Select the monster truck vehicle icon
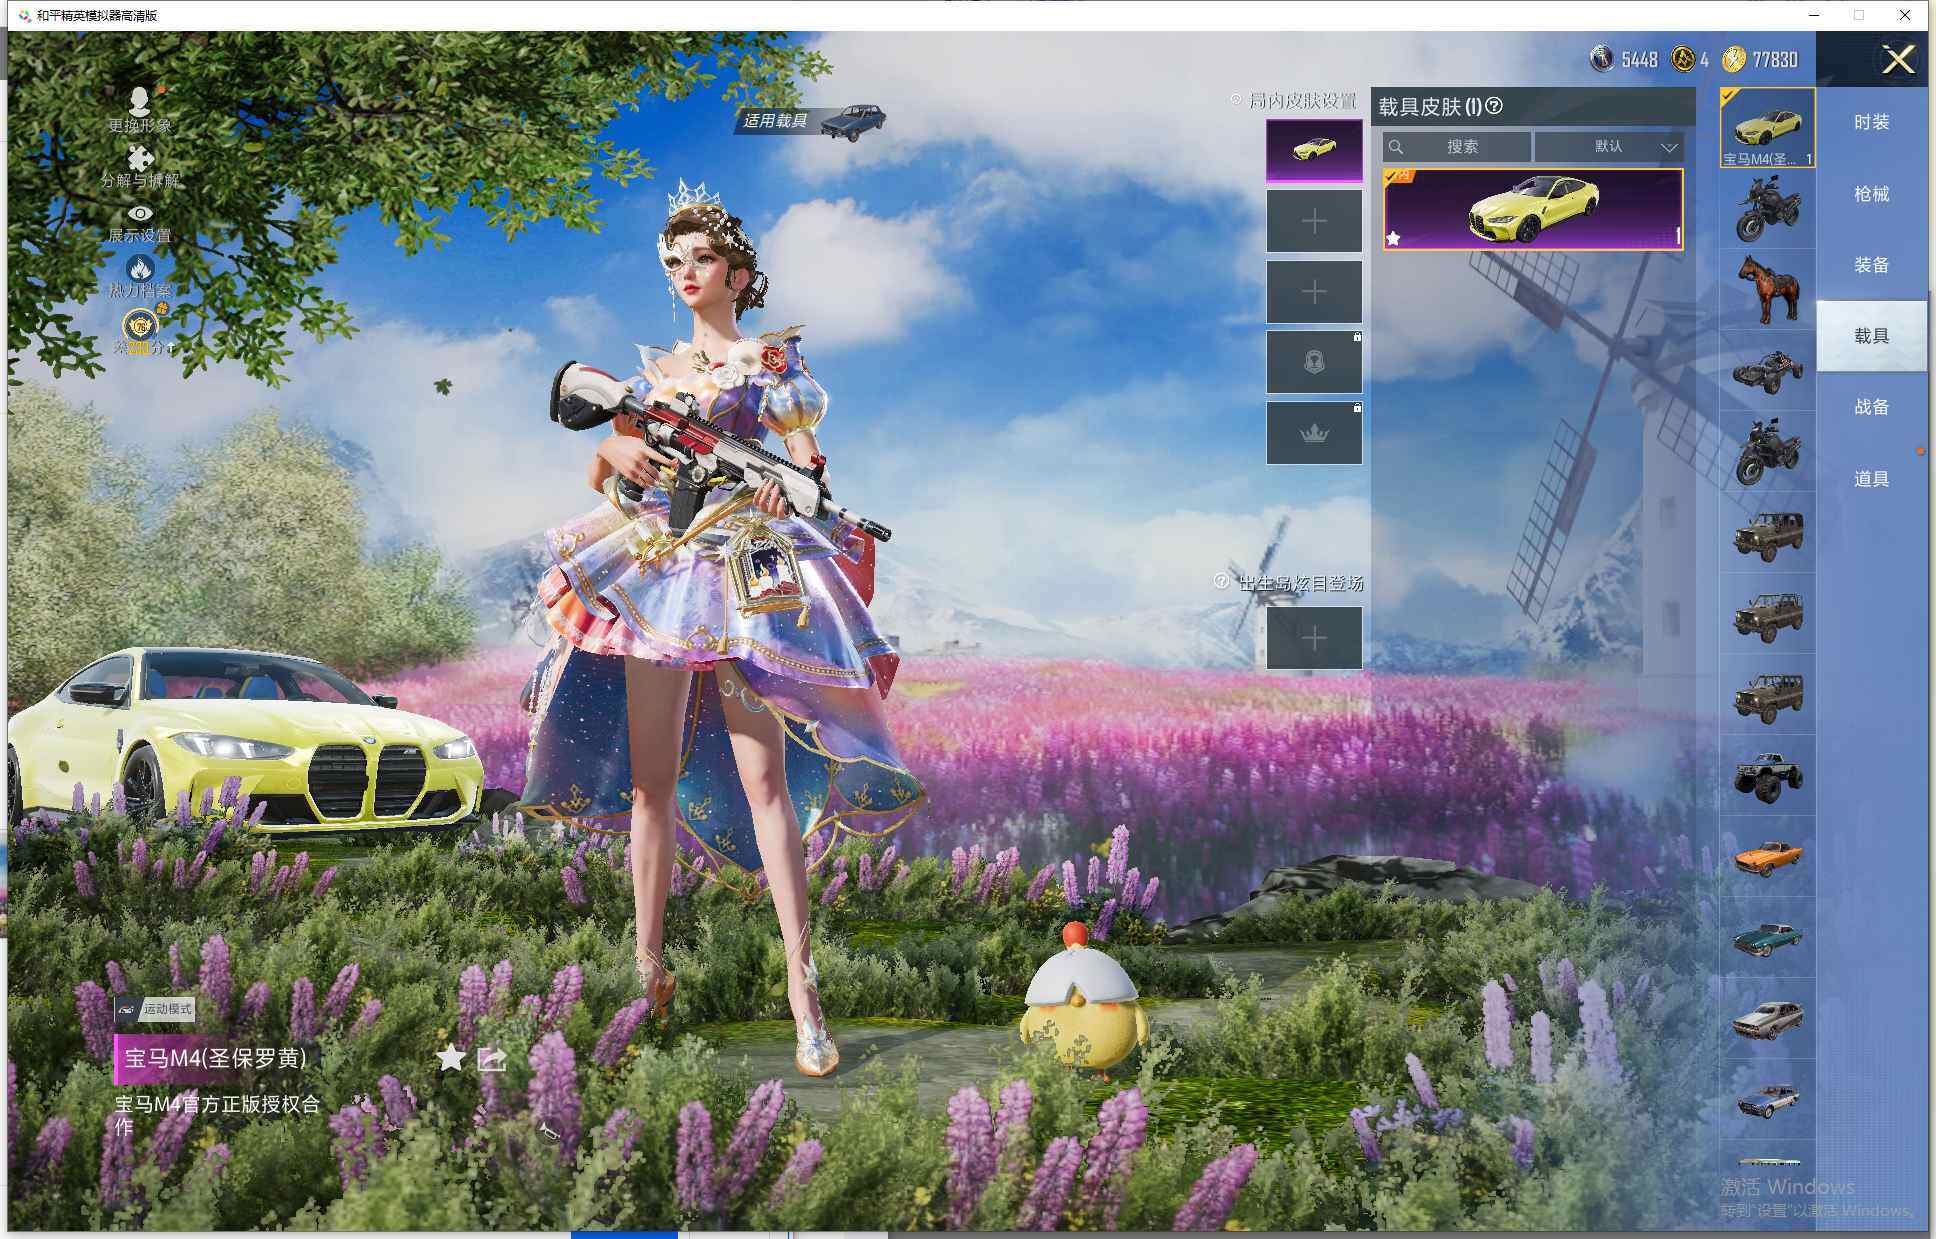Screen dimensions: 1936x1239 point(1767,776)
